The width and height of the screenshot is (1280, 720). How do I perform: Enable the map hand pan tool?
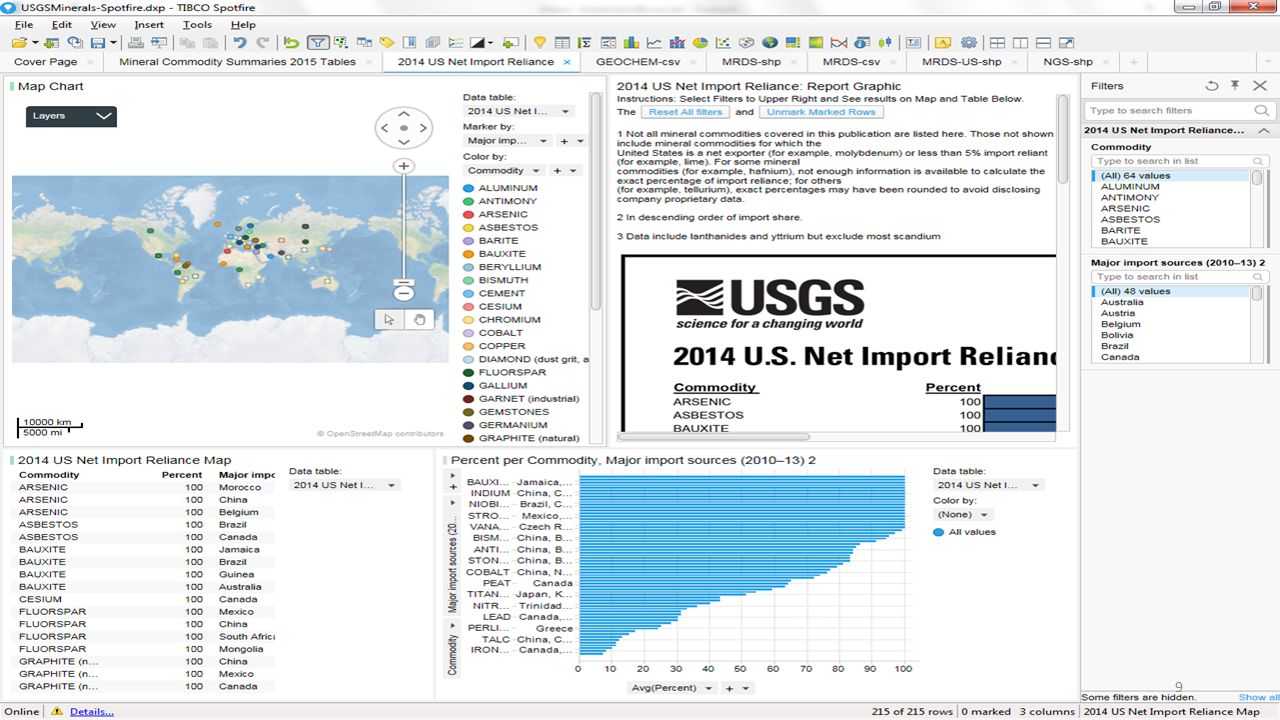(x=420, y=319)
